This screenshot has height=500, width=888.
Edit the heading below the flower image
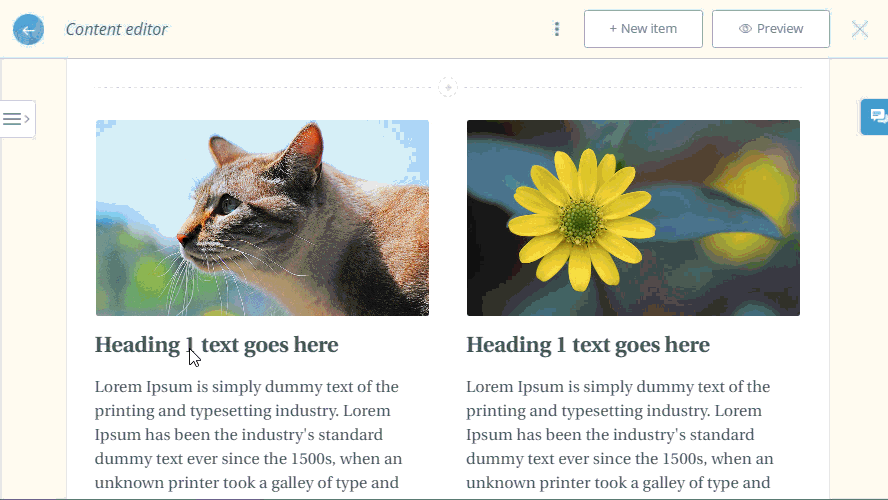(x=588, y=345)
